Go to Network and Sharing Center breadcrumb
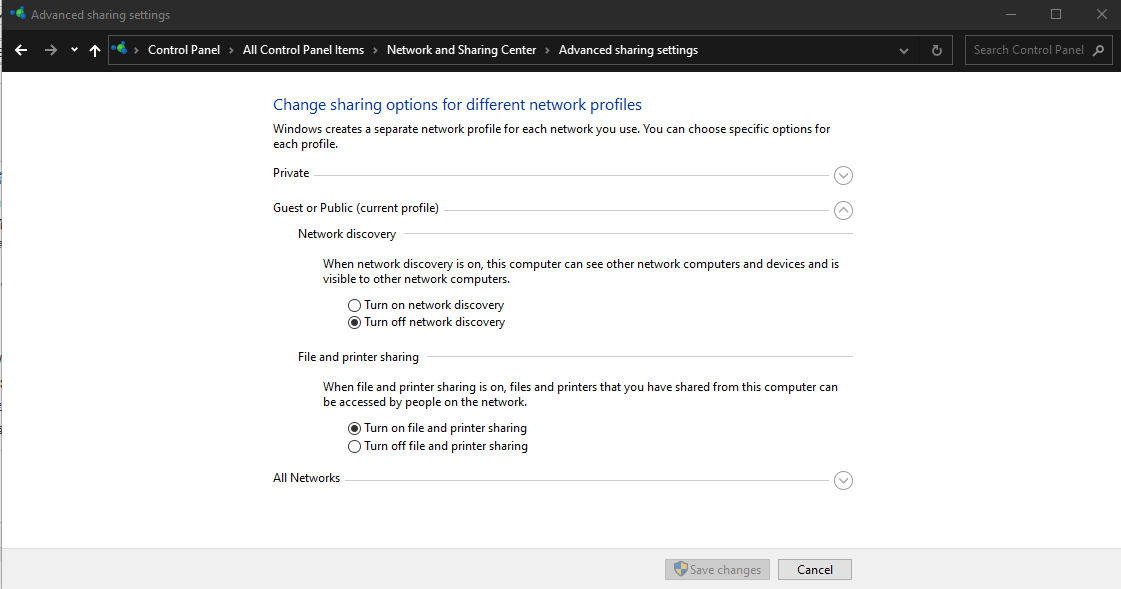 (461, 50)
